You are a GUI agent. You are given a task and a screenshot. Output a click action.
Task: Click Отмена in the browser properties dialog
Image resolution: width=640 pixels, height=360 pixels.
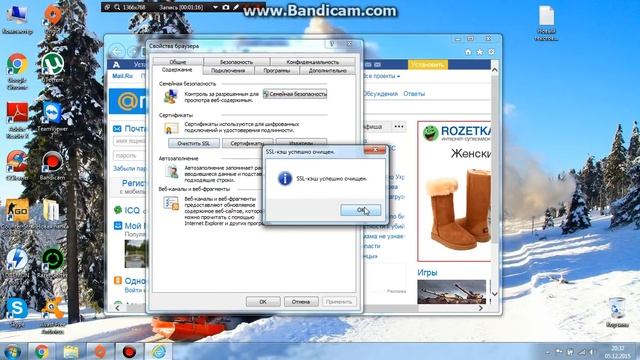coord(301,302)
